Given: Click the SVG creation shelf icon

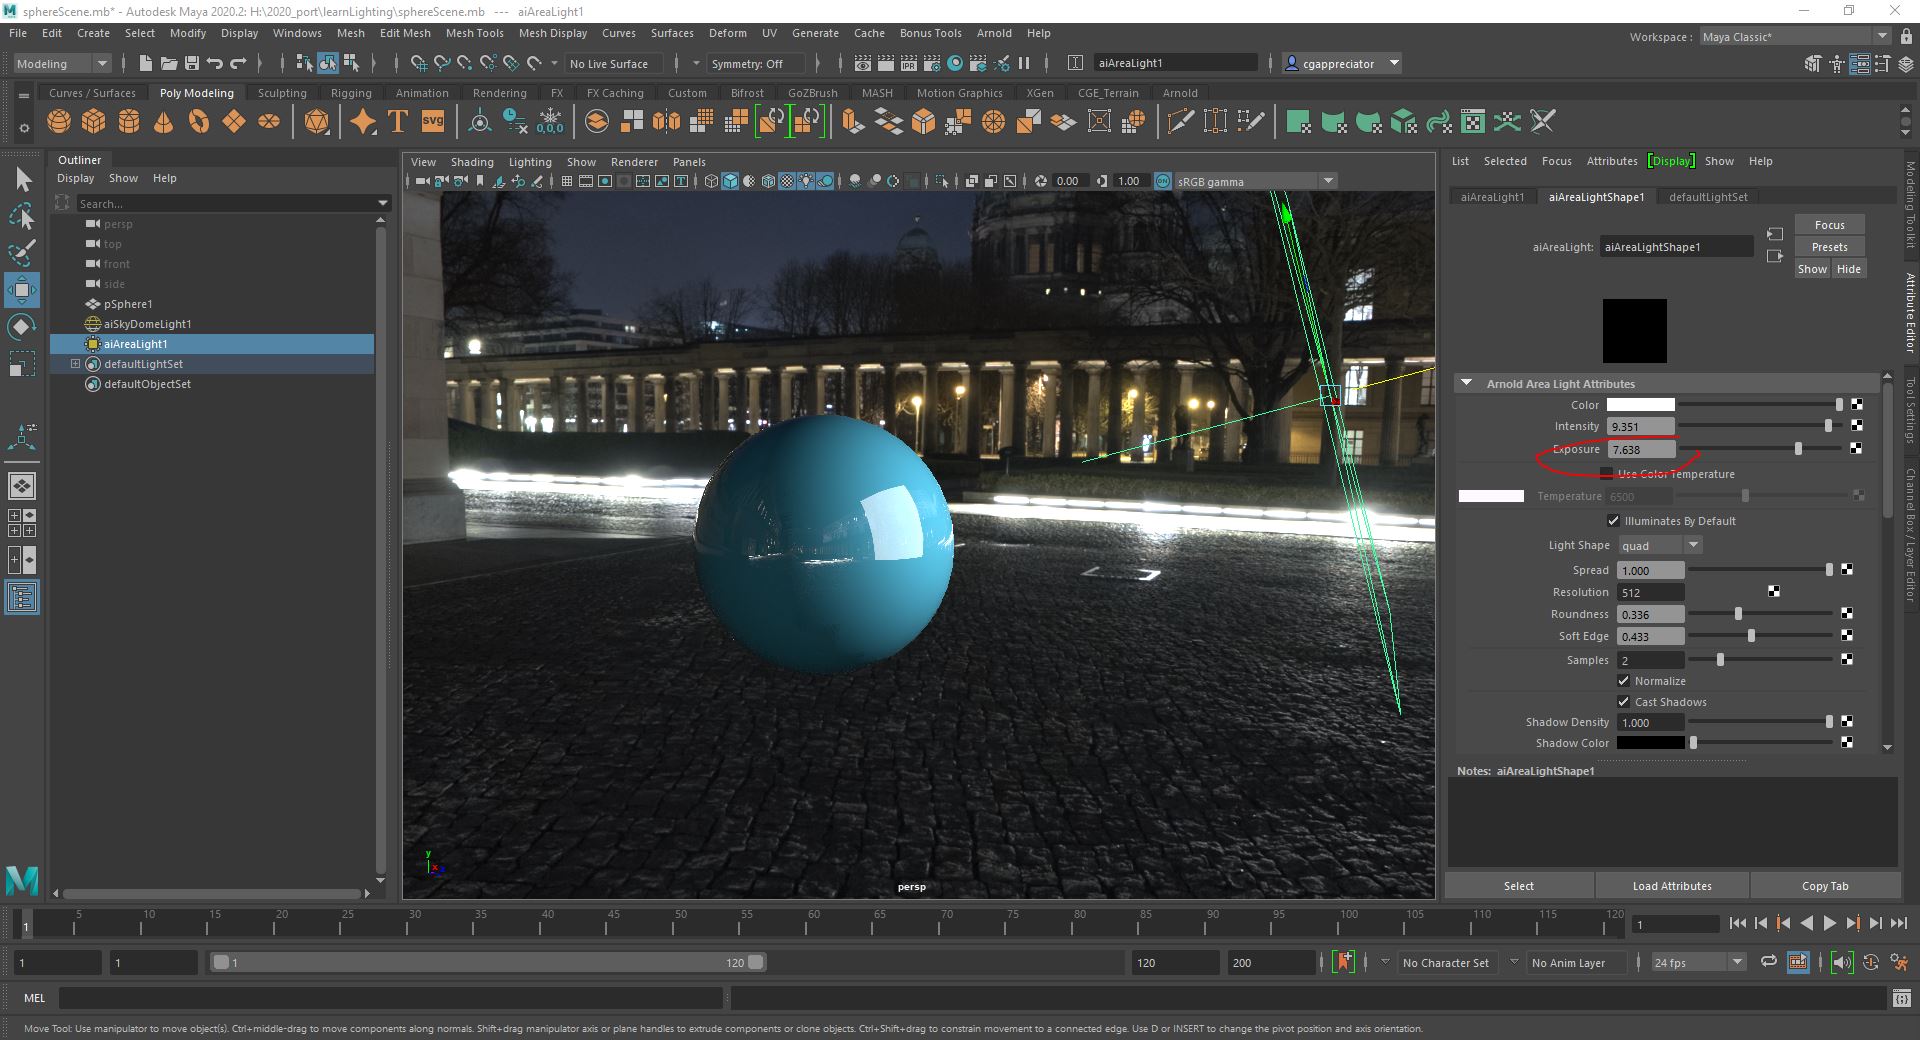Looking at the screenshot, I should click(431, 121).
